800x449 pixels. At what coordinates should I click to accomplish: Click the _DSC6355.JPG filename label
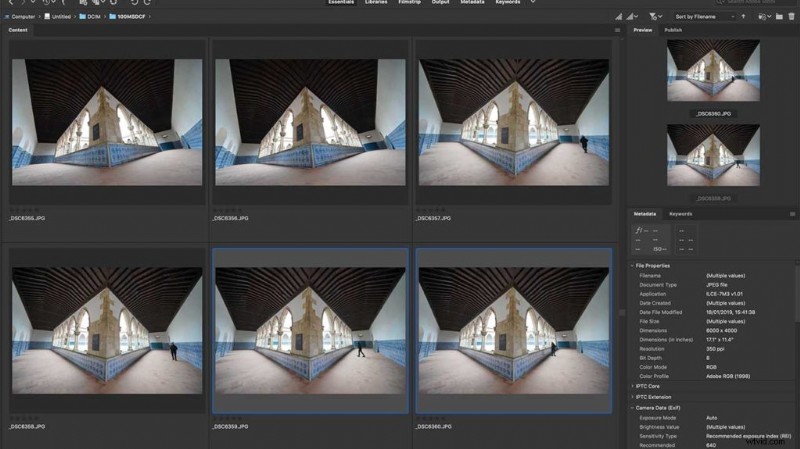[27, 218]
